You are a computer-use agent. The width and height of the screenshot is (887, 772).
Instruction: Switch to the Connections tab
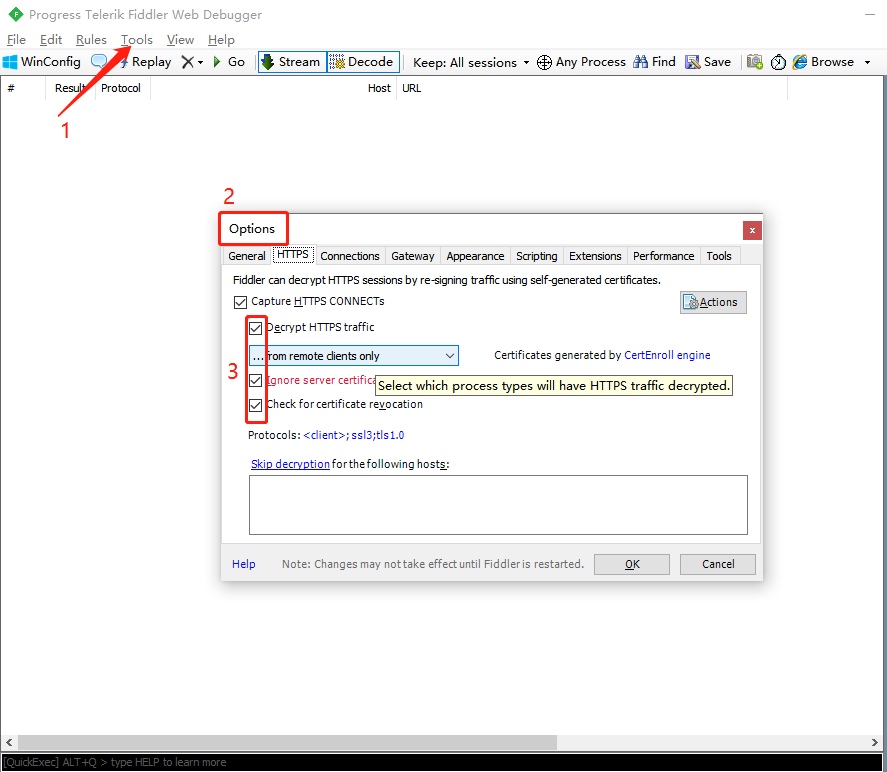pos(350,256)
